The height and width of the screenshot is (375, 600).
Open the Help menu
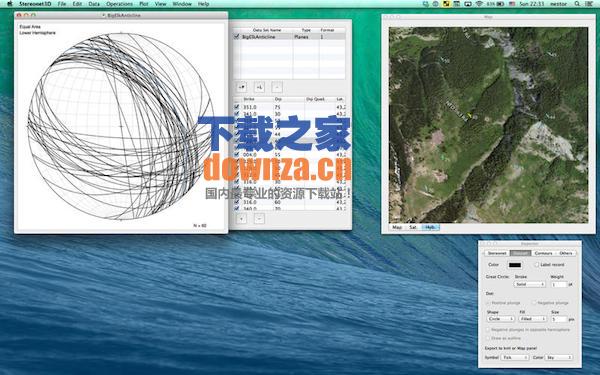[x=203, y=4]
